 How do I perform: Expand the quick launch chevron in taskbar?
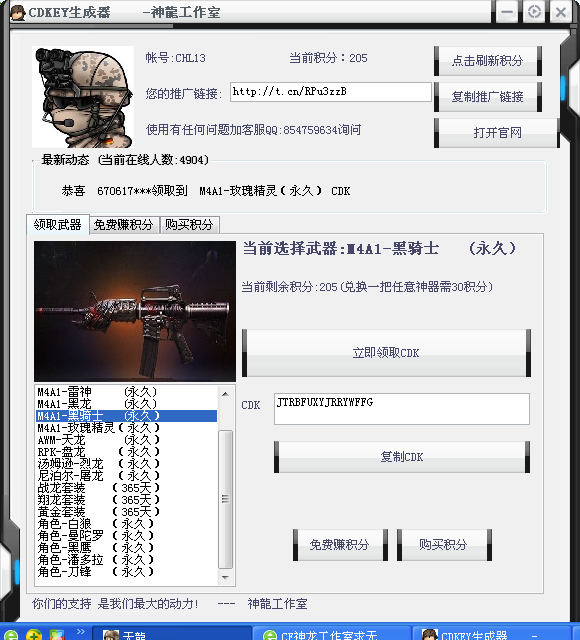click(80, 632)
